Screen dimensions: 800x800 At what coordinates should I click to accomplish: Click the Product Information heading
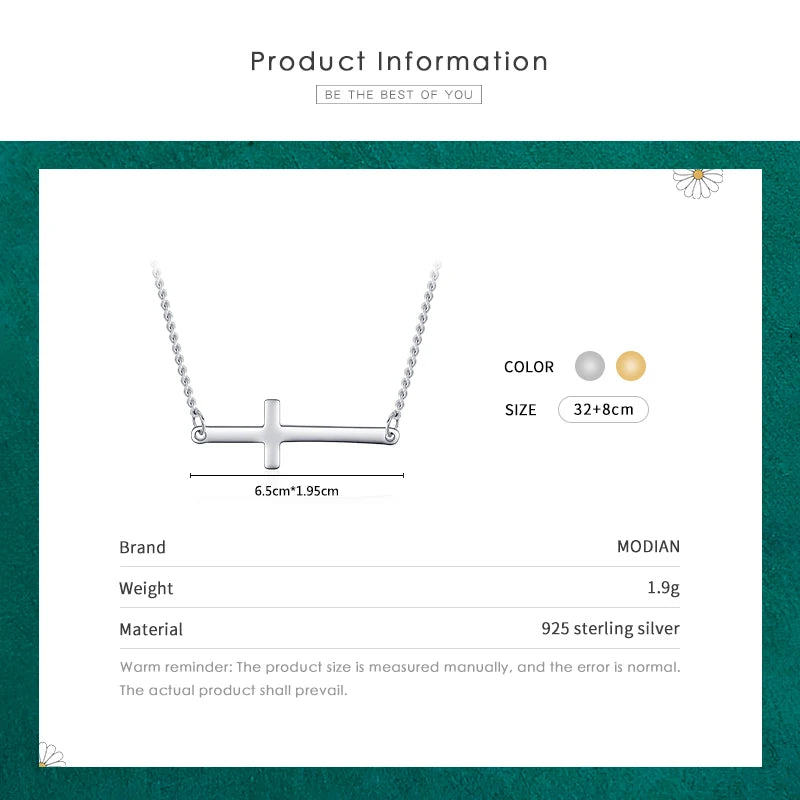[x=399, y=61]
